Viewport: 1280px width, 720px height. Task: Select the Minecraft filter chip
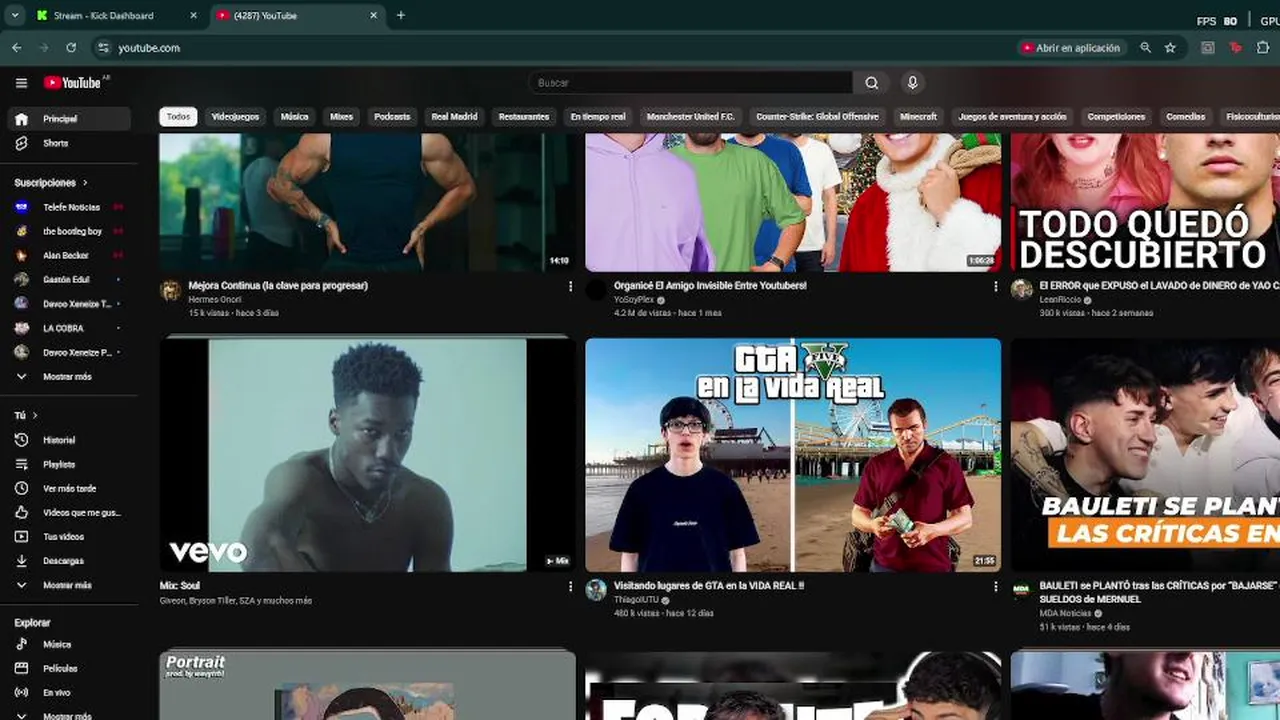tap(918, 117)
